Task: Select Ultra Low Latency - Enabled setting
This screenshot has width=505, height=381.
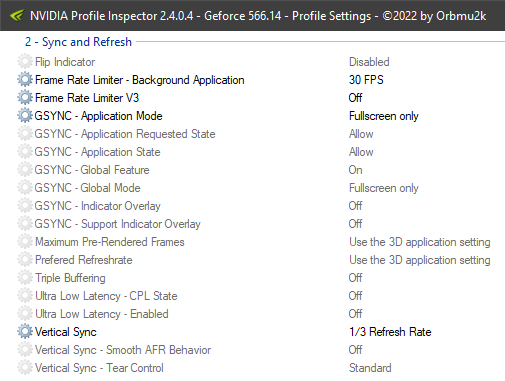Action: [102, 314]
